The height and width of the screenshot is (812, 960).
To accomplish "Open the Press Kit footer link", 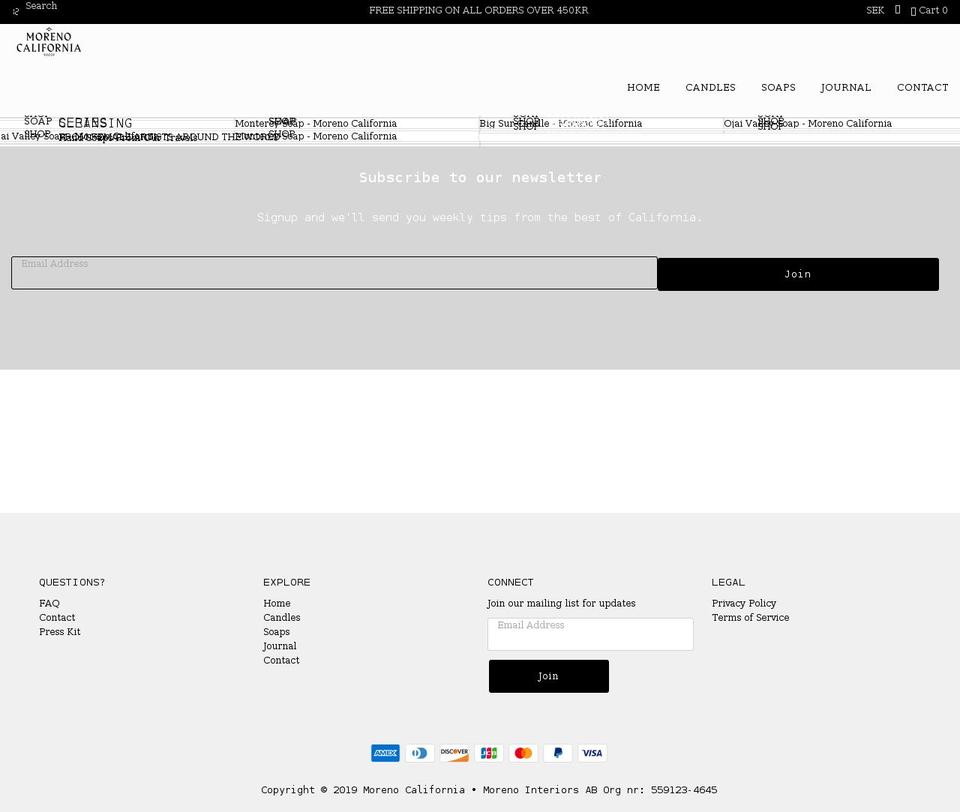I will (x=60, y=631).
